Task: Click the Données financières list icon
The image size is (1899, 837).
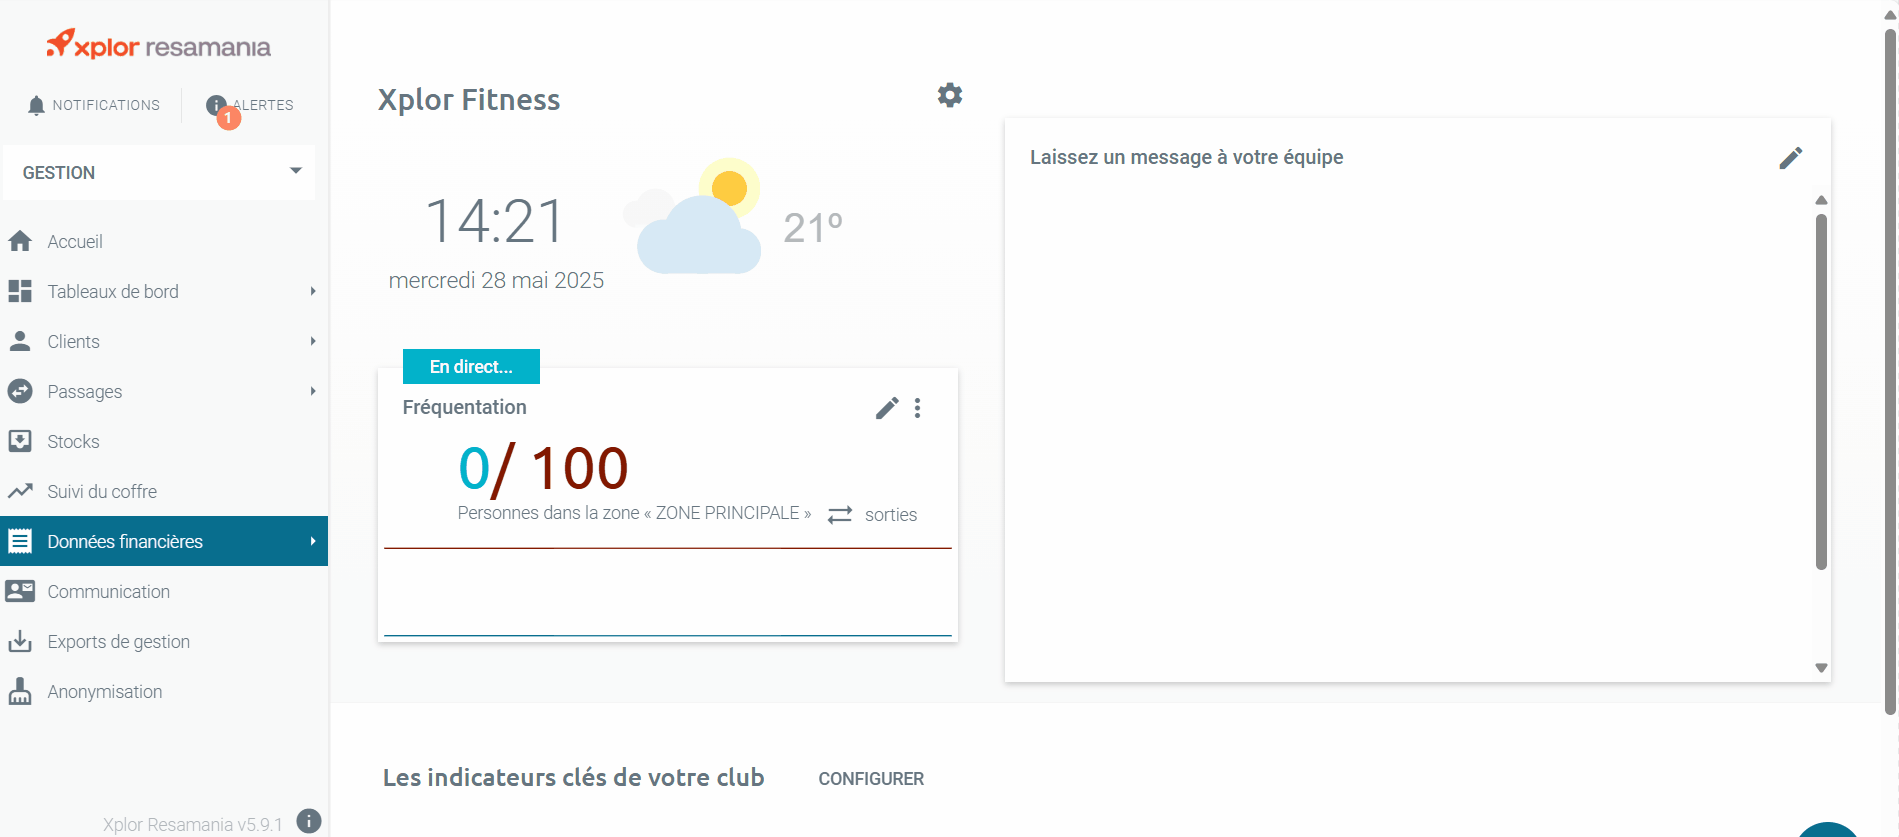Action: pos(20,541)
